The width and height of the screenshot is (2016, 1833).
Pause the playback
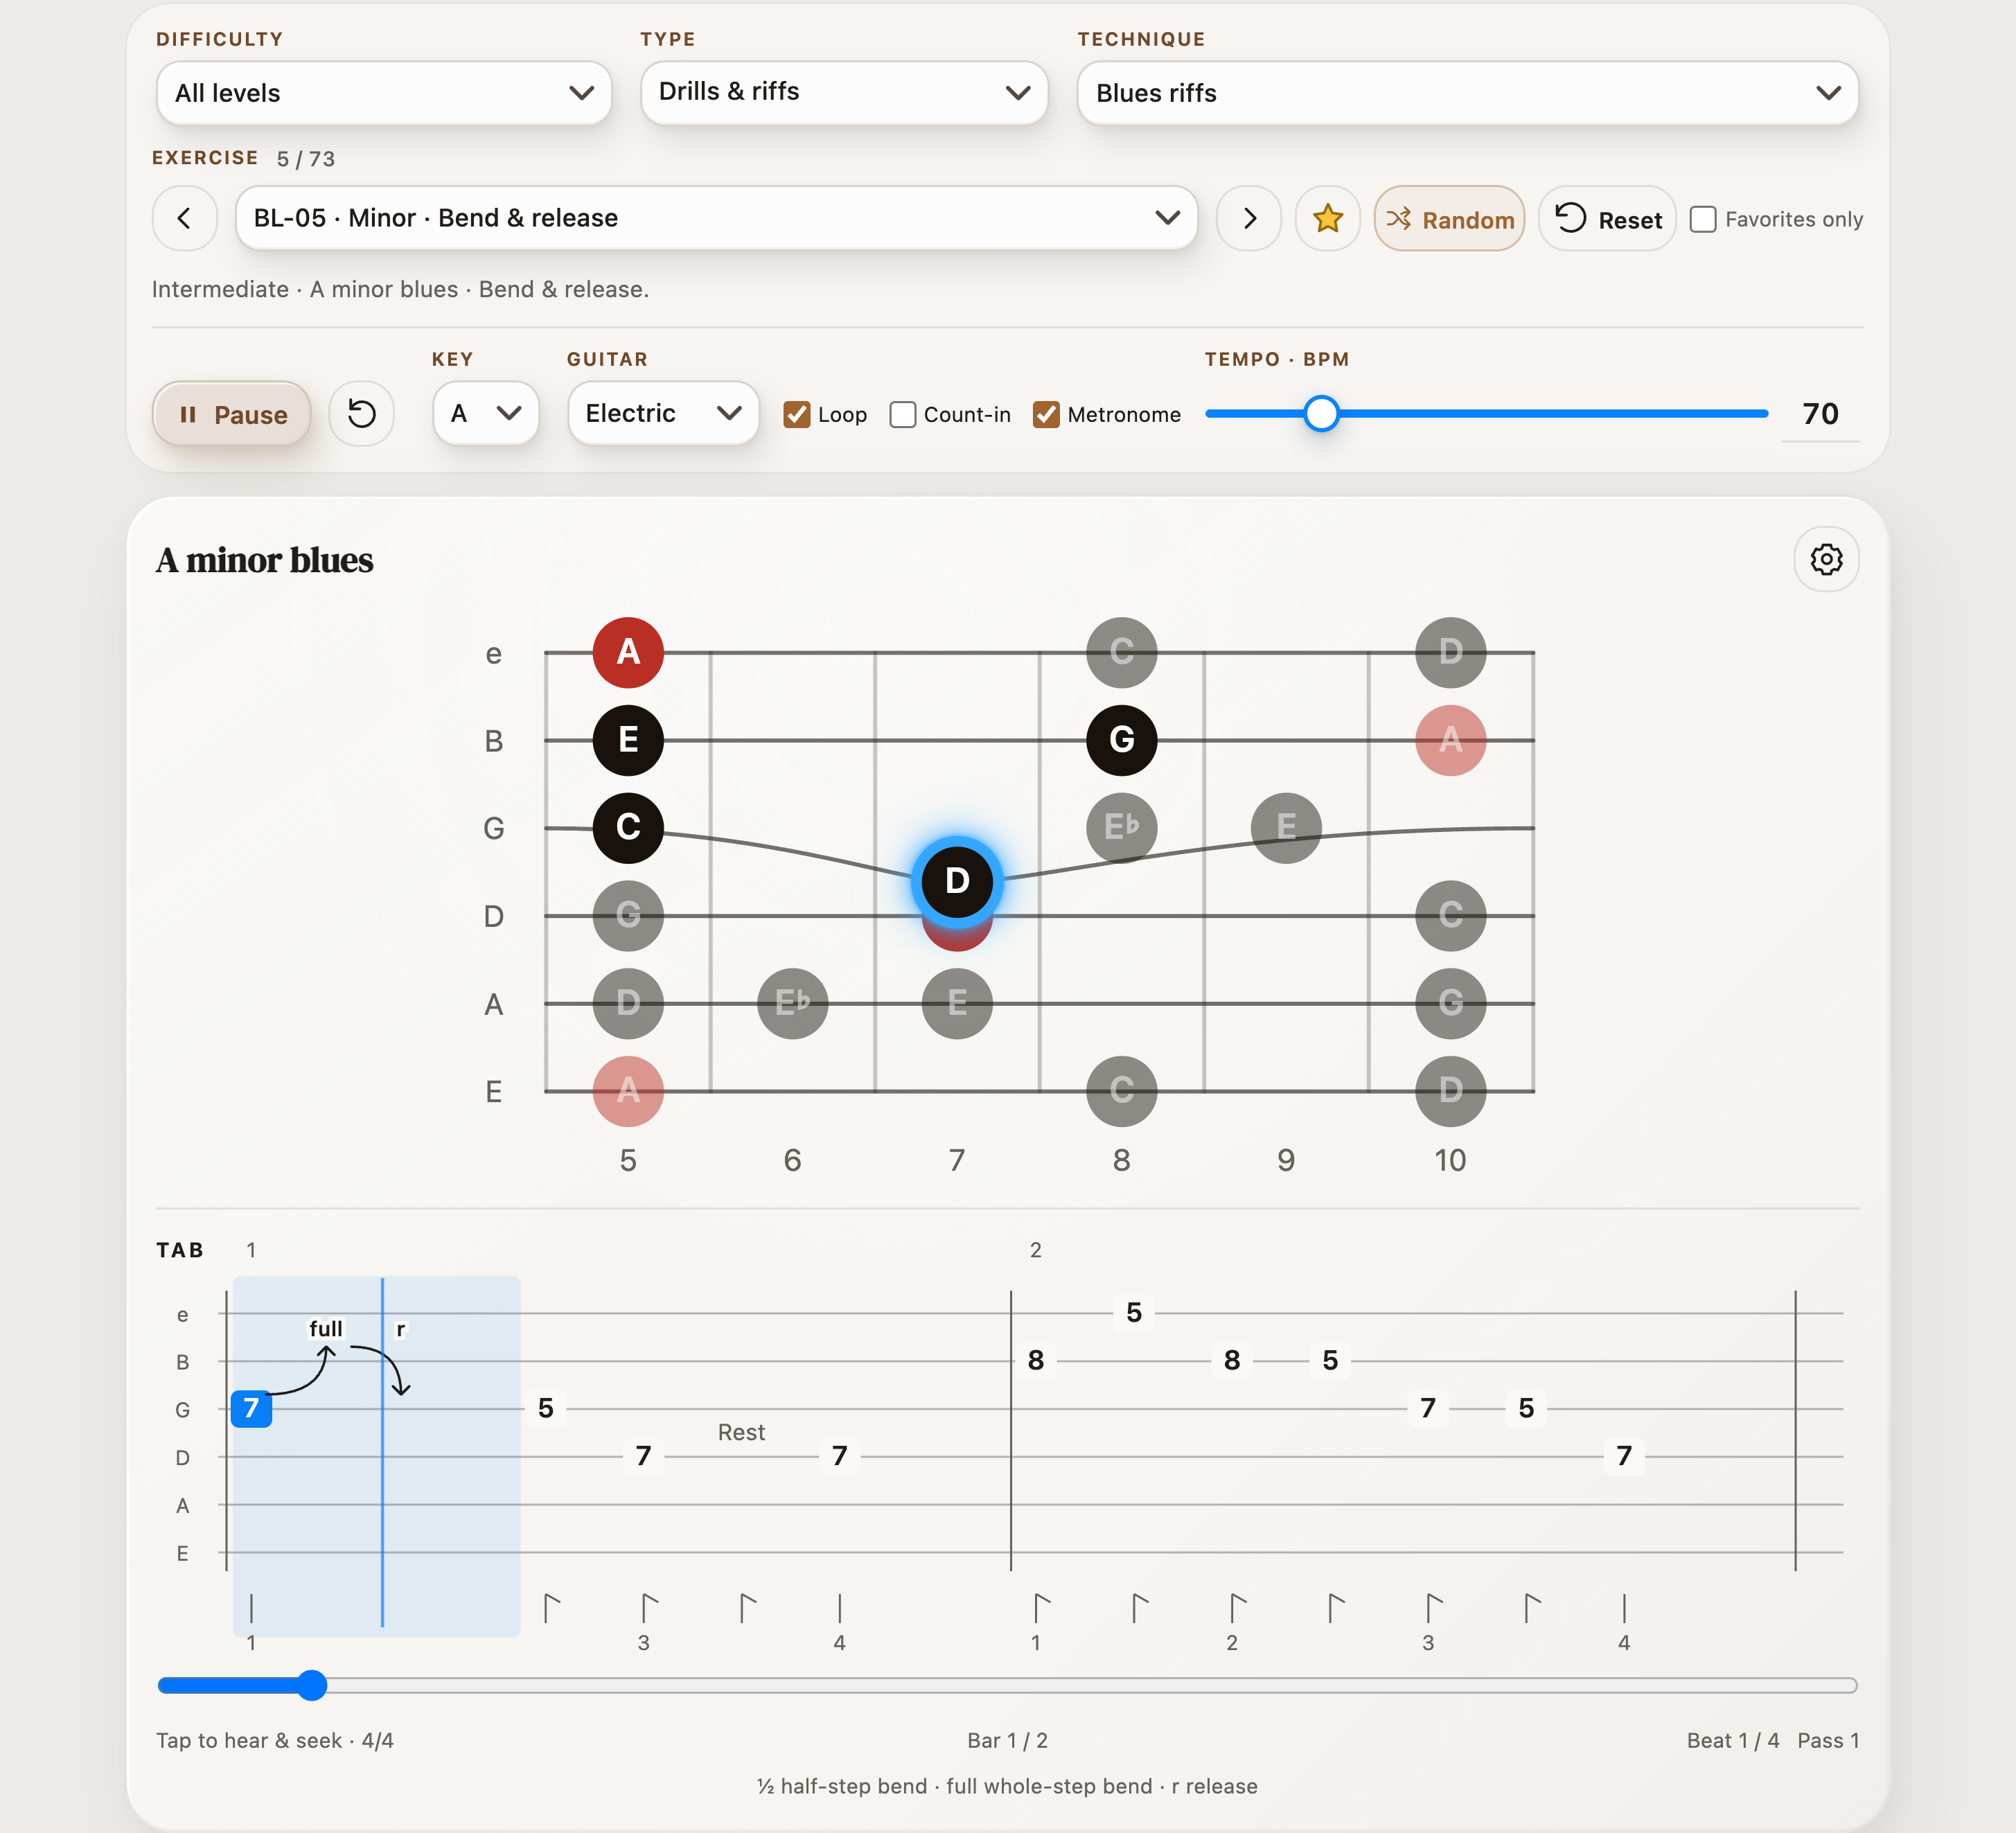tap(232, 413)
